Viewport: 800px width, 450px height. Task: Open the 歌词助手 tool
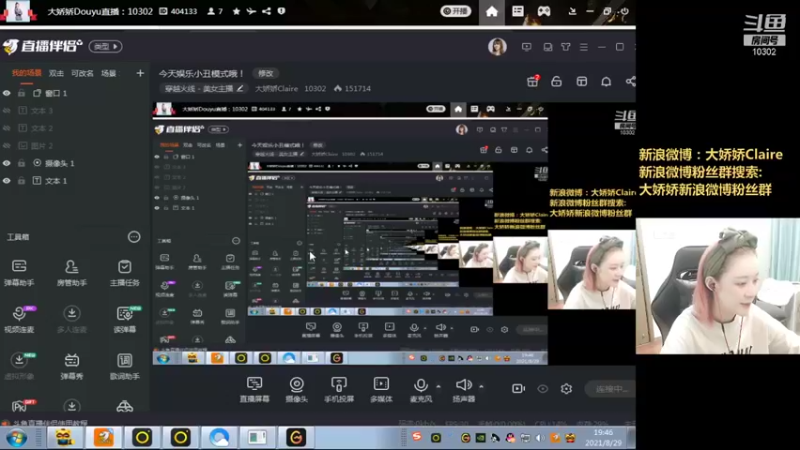(x=124, y=366)
